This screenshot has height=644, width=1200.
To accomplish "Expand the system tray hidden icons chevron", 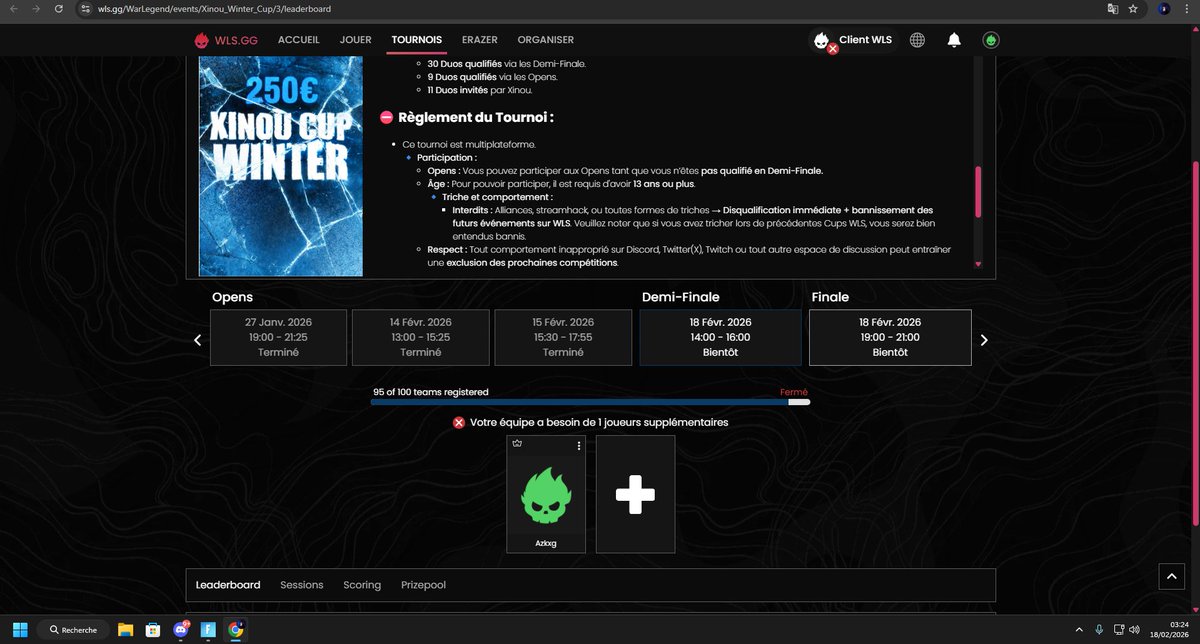I will [1079, 629].
